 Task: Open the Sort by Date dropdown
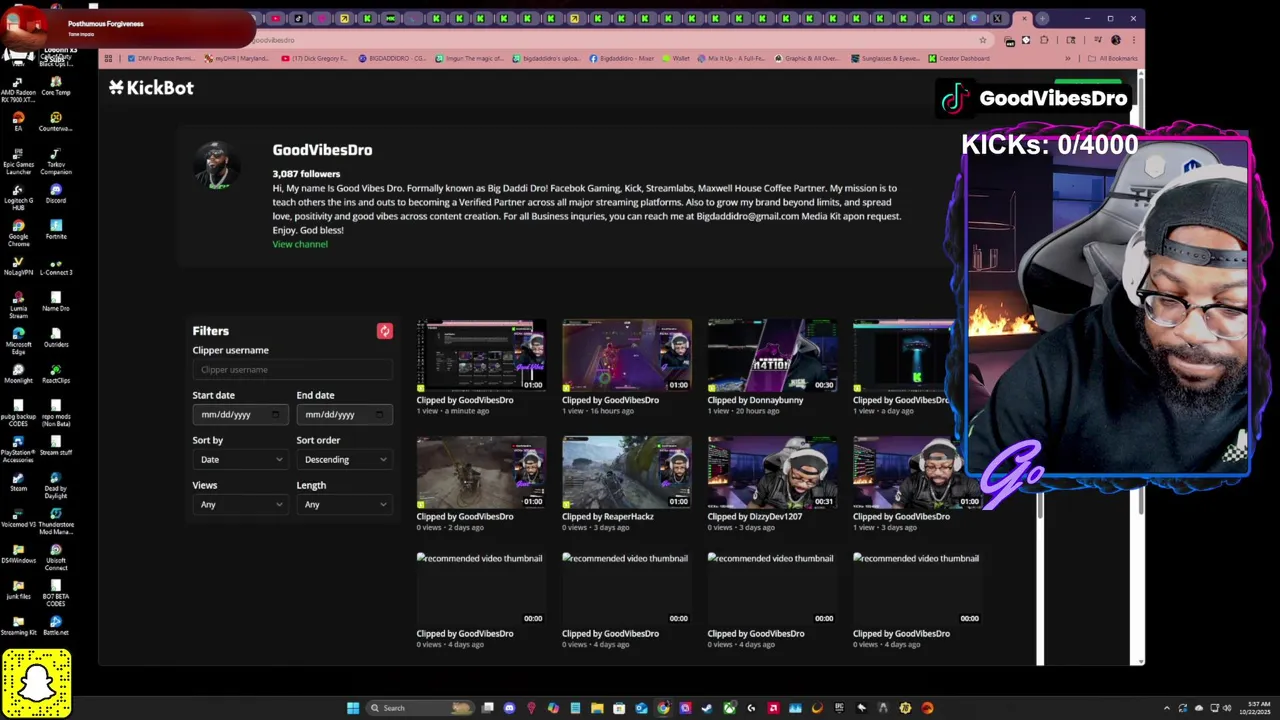pyautogui.click(x=240, y=459)
